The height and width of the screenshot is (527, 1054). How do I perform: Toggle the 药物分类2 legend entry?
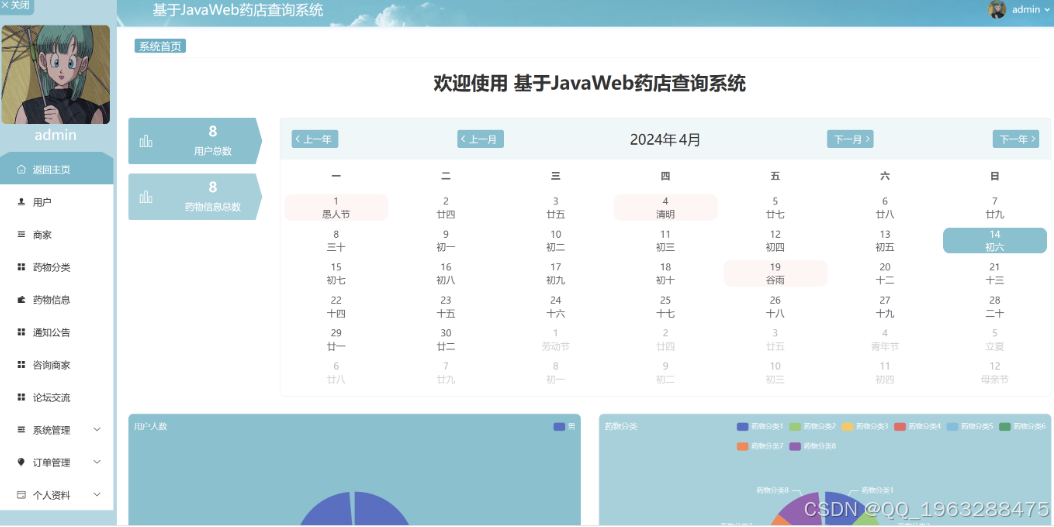[813, 426]
